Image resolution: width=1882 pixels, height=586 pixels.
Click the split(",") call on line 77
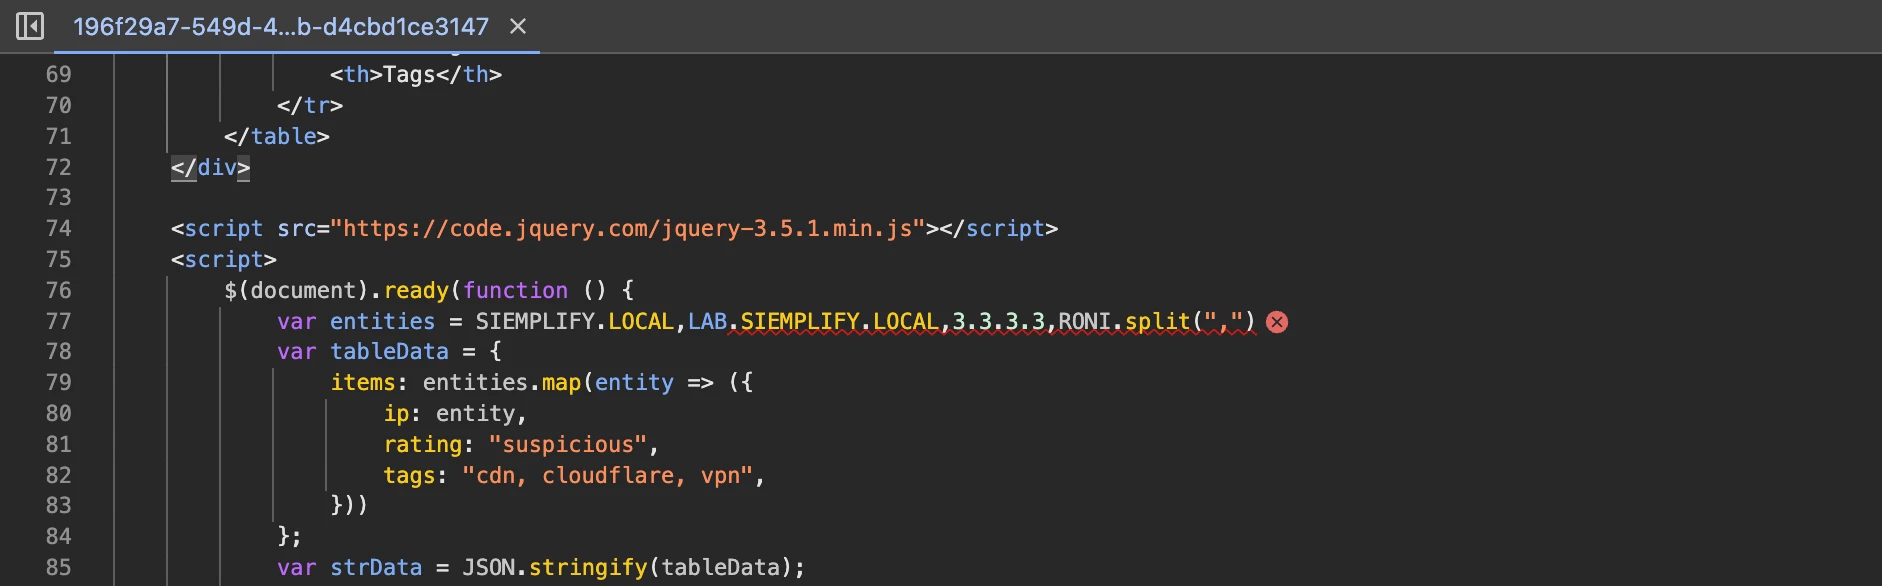[1190, 321]
